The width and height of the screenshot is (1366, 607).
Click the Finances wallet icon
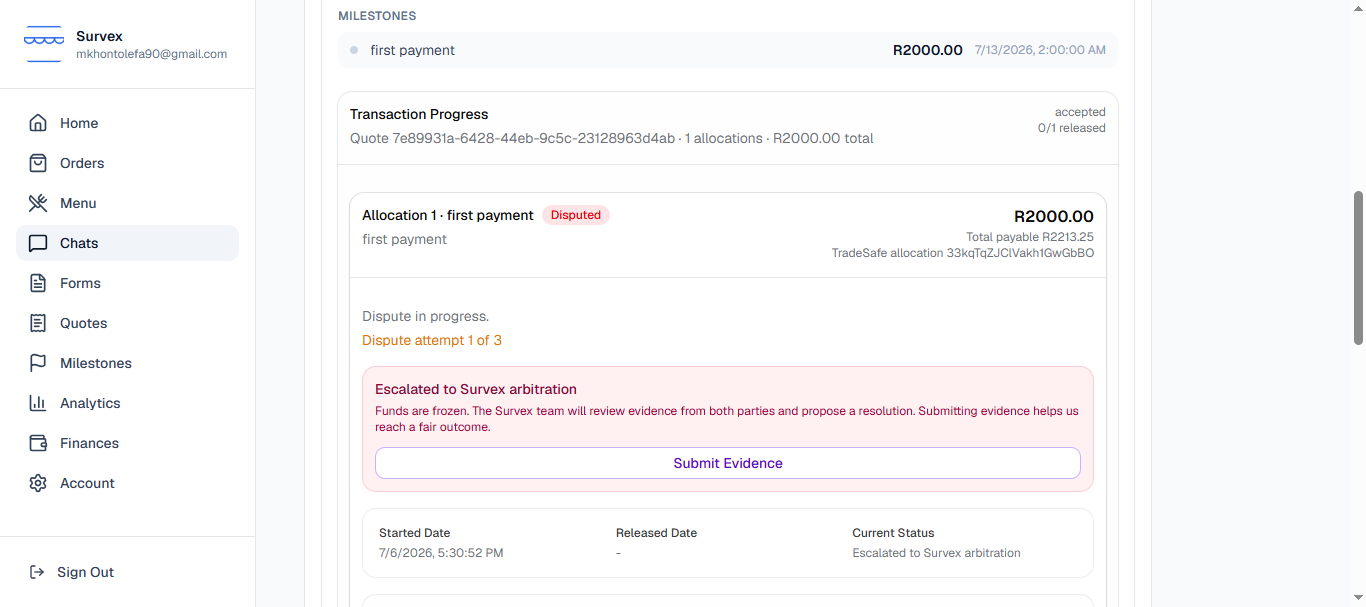(38, 443)
